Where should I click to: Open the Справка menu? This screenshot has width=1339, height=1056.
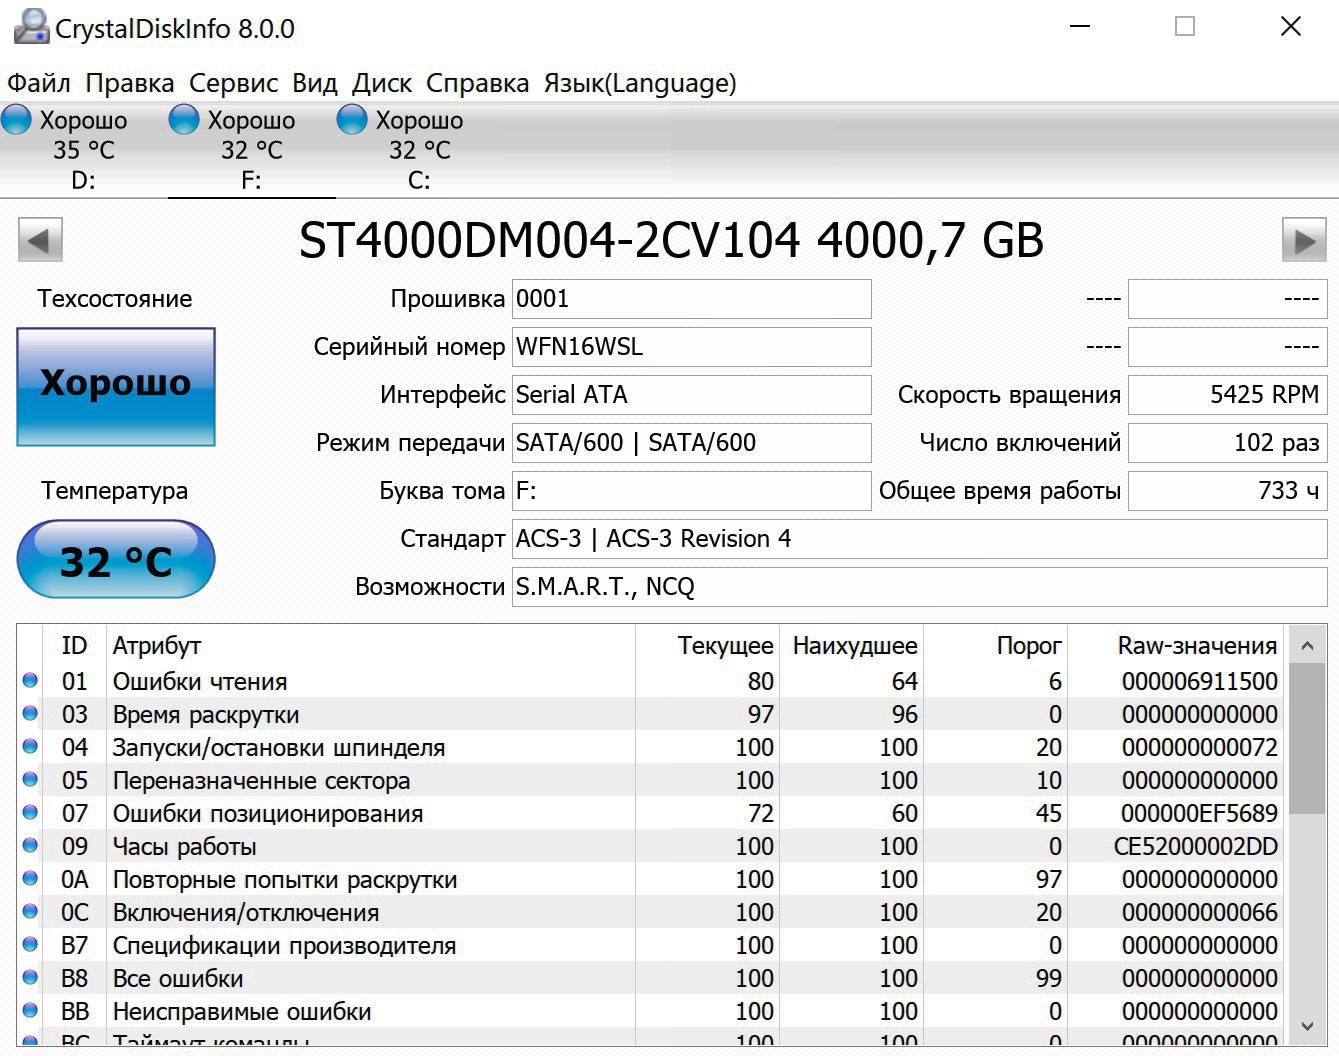[478, 83]
